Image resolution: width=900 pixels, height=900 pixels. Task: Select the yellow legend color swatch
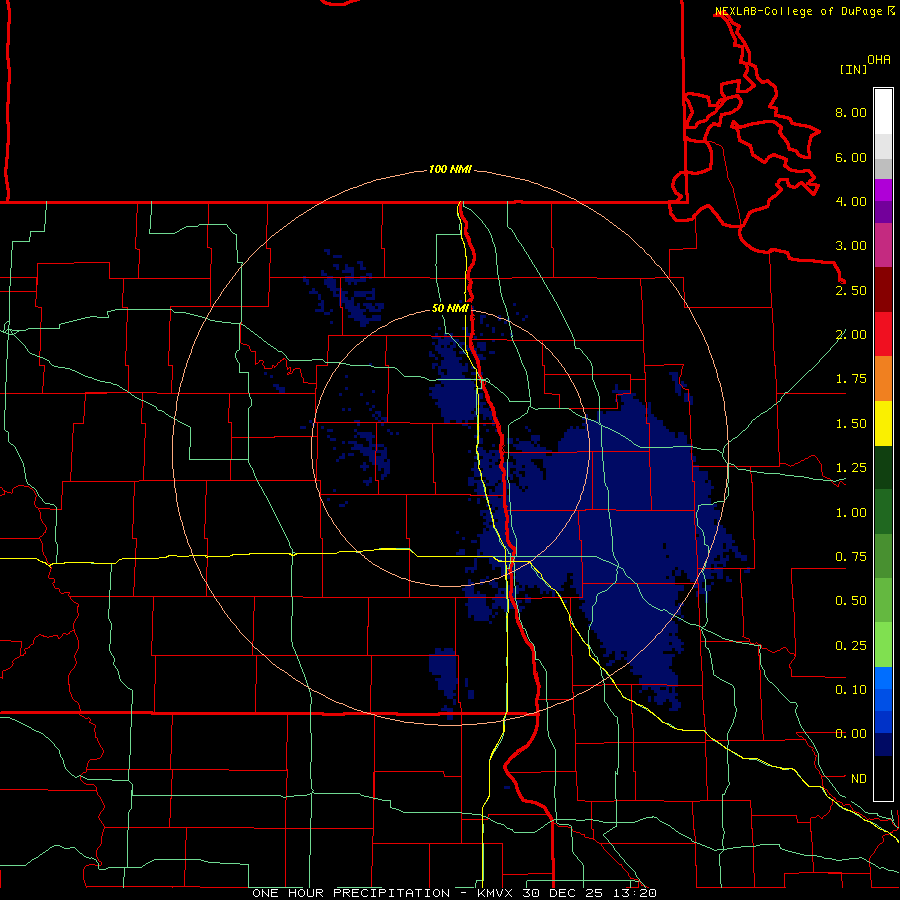(883, 424)
